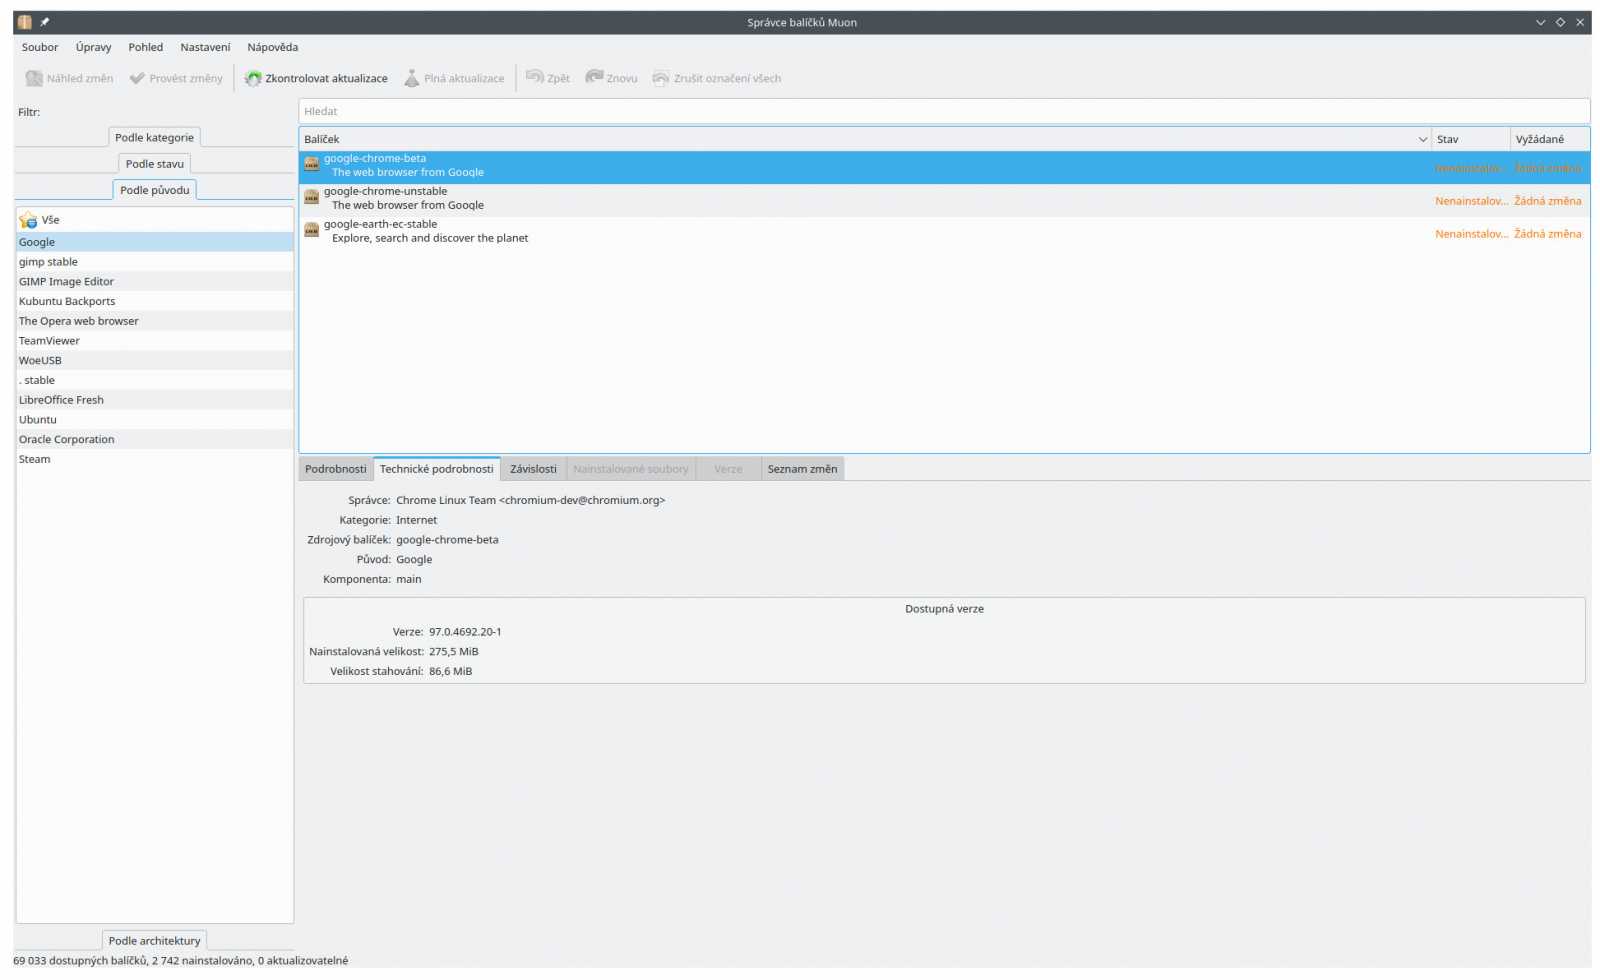
Task: Click the google-earth-ec-stable package icon
Action: pos(311,230)
